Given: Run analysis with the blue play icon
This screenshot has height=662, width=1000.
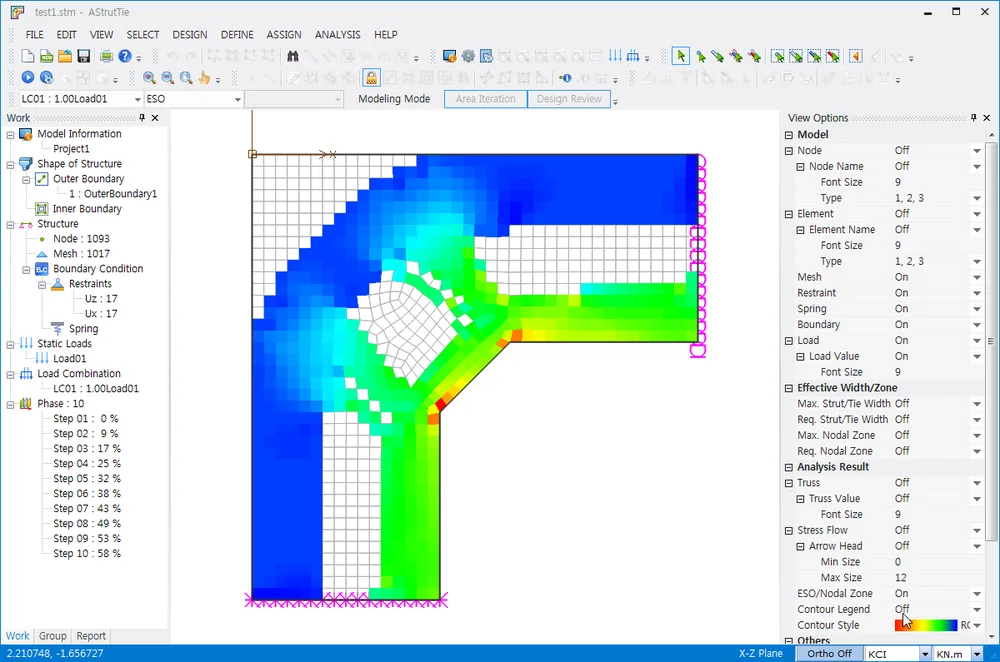Looking at the screenshot, I should tap(27, 78).
